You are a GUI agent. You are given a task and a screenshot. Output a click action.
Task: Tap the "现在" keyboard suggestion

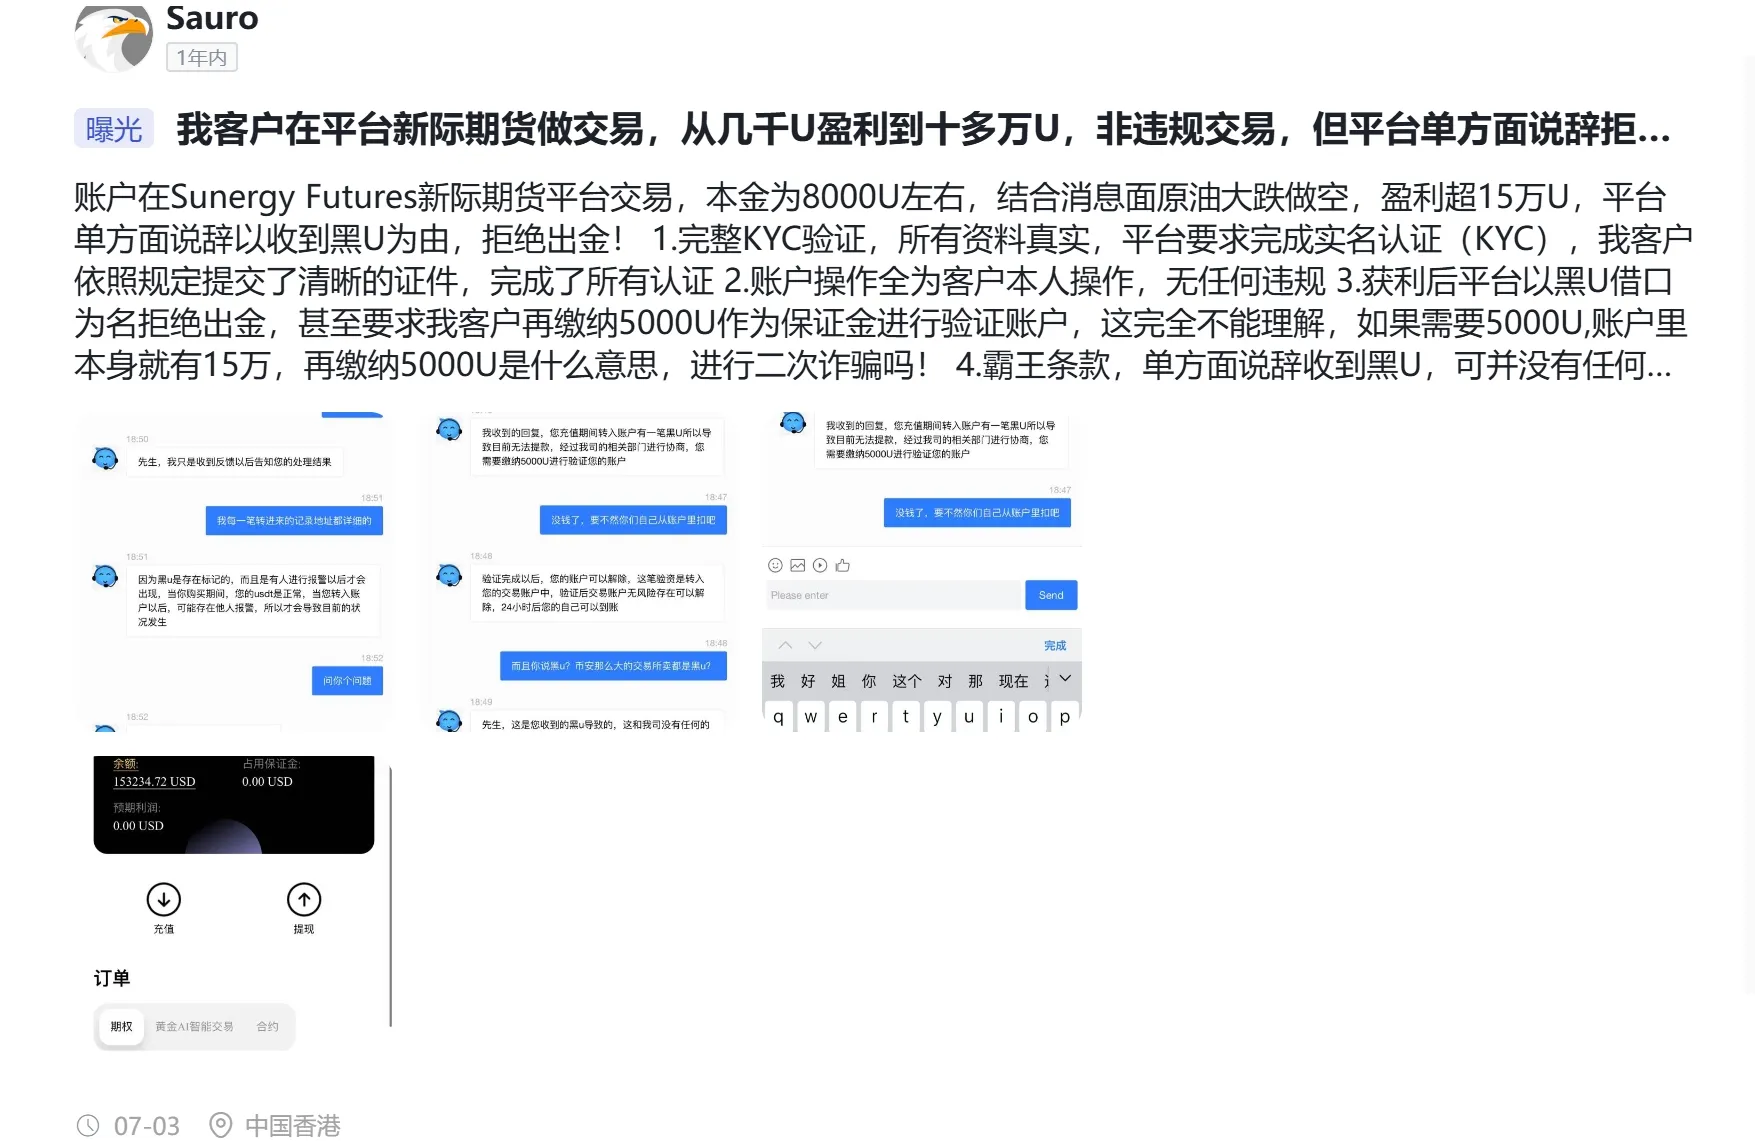point(1013,681)
